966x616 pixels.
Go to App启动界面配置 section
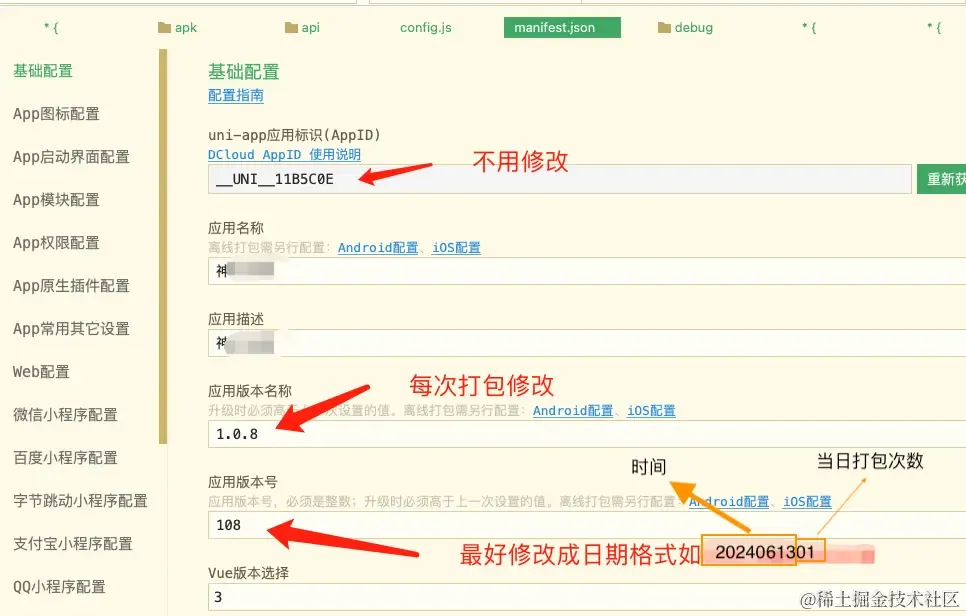point(71,157)
